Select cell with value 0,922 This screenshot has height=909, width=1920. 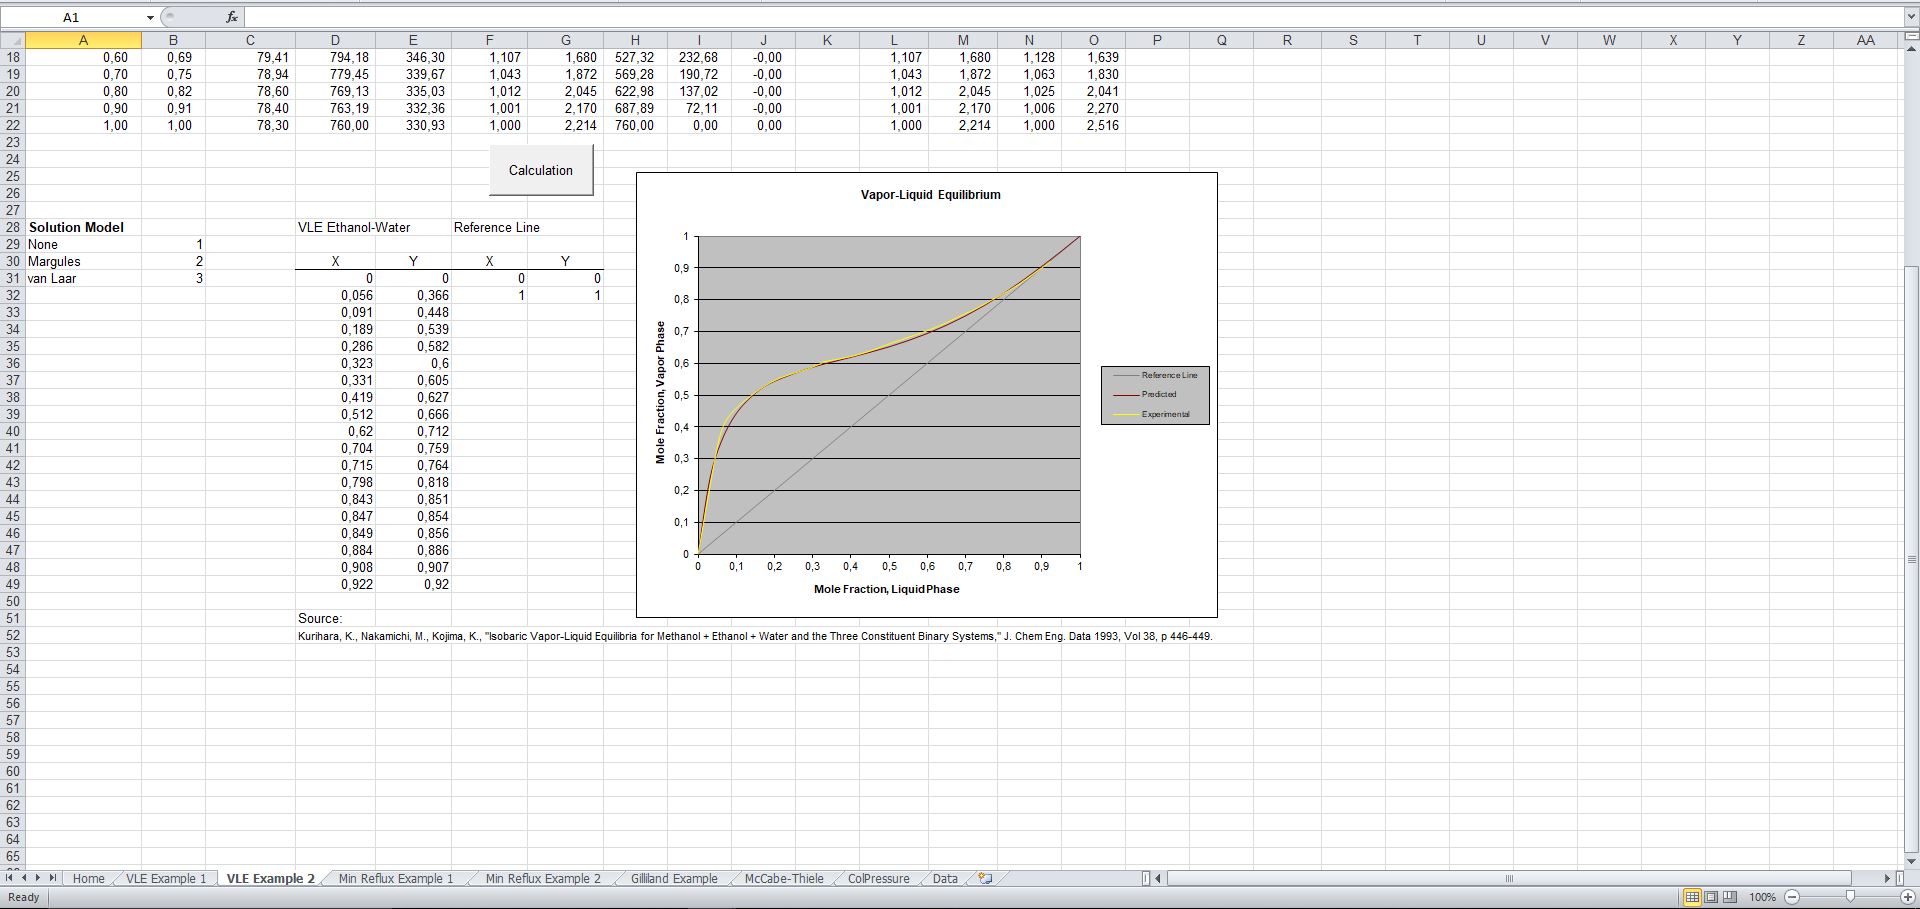(x=335, y=584)
